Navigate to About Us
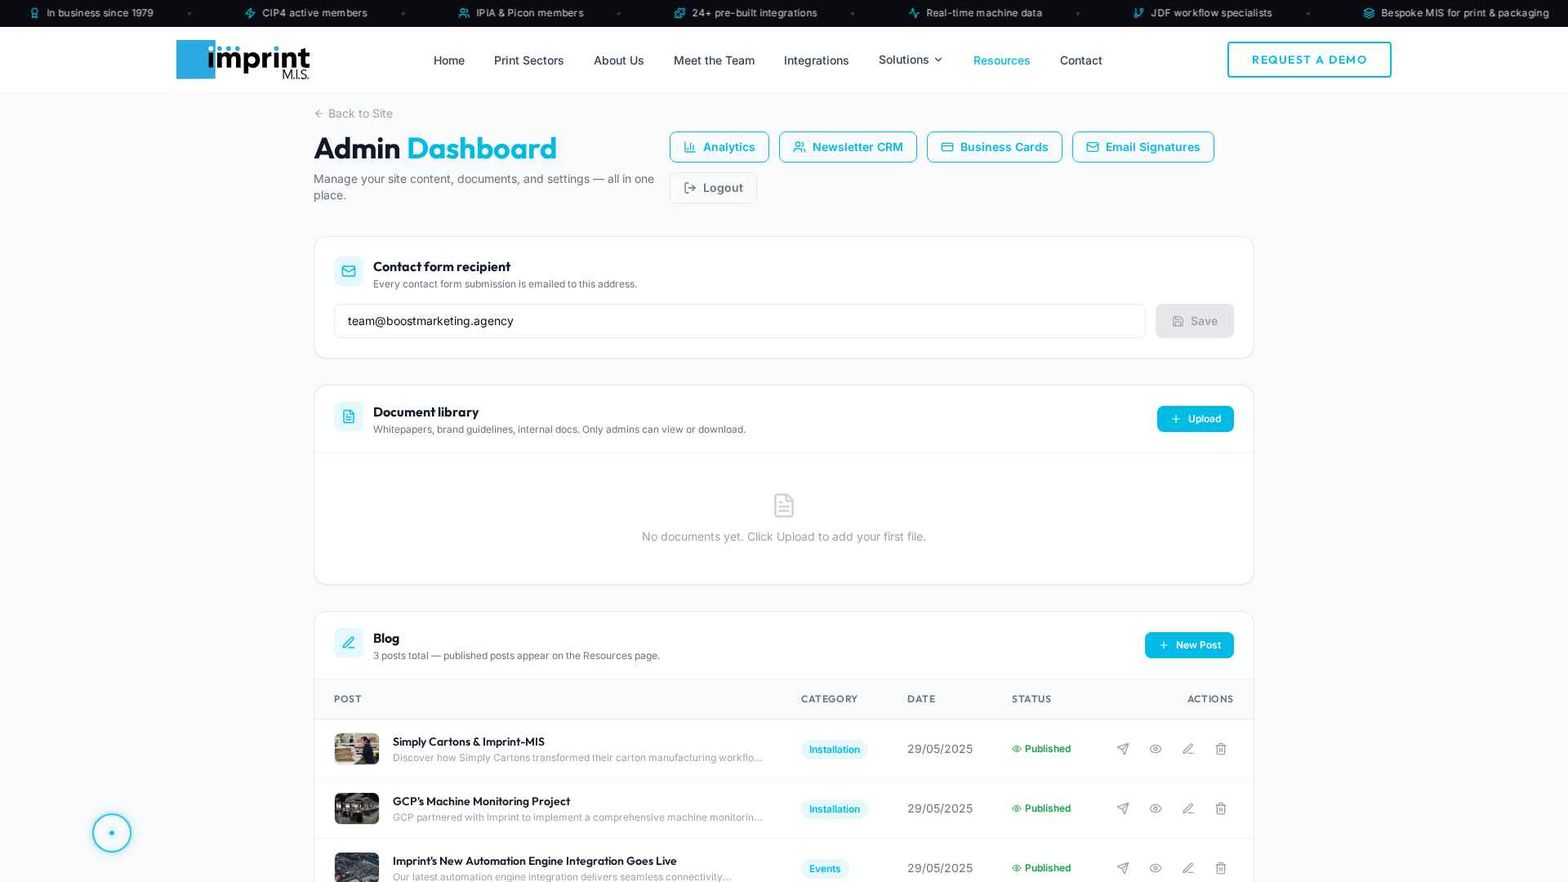This screenshot has width=1568, height=882. point(619,61)
